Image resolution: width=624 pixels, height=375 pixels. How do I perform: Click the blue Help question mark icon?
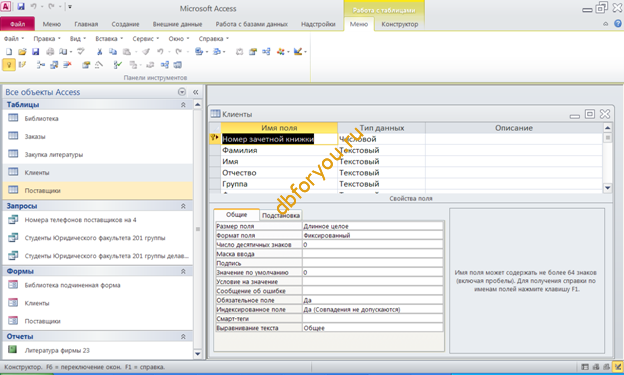point(618,24)
